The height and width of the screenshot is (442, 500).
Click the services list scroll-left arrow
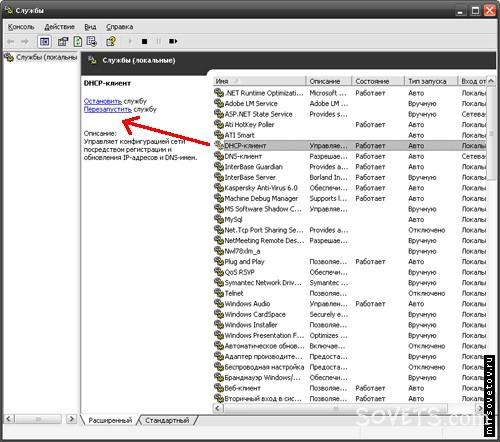point(218,408)
